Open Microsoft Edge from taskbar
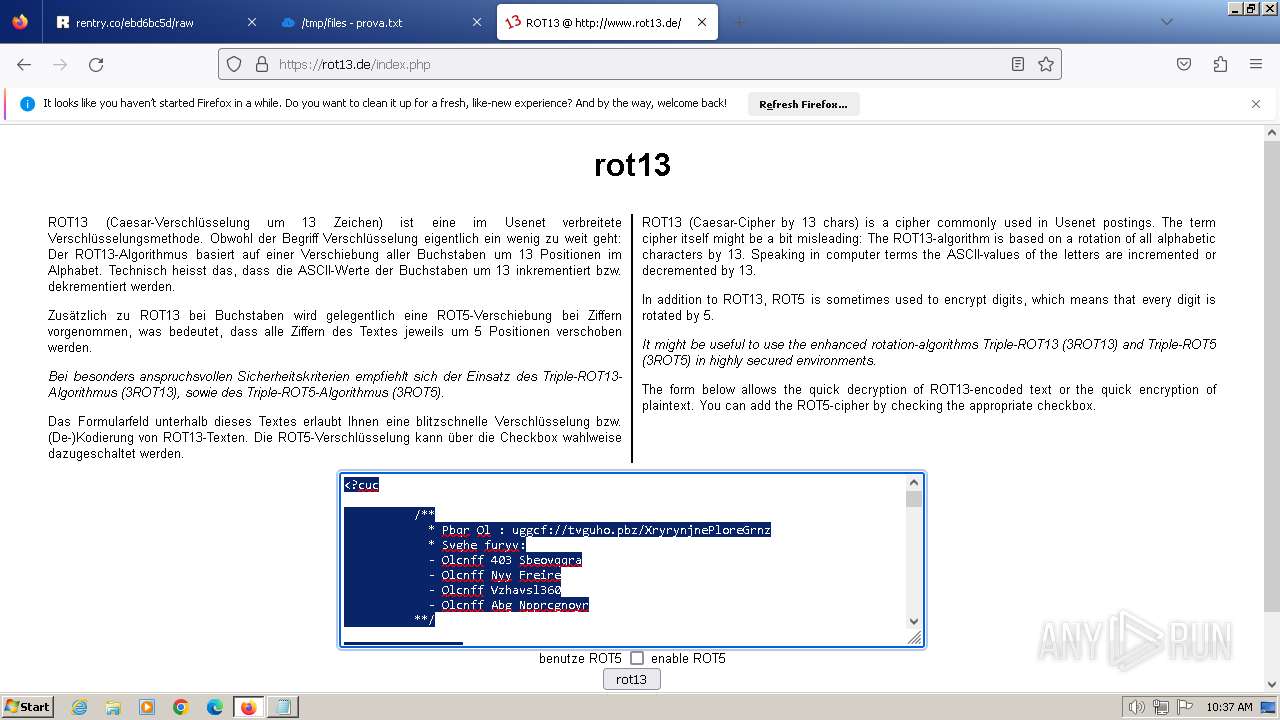The width and height of the screenshot is (1280, 720). pos(215,707)
